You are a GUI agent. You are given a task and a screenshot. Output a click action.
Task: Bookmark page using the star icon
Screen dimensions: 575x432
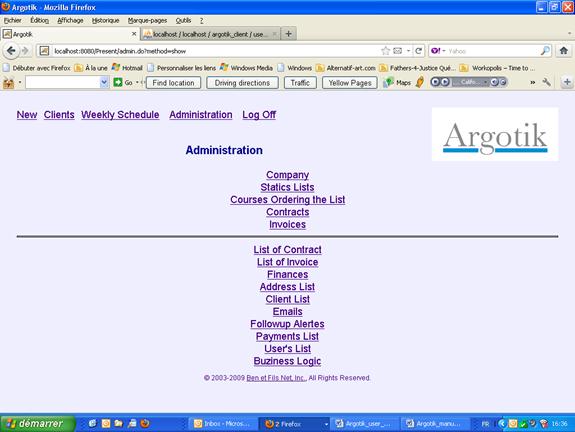pos(385,51)
